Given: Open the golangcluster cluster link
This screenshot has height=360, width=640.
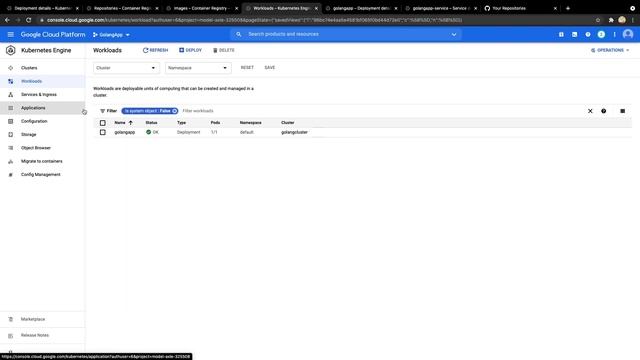Looking at the screenshot, I should pyautogui.click(x=294, y=132).
